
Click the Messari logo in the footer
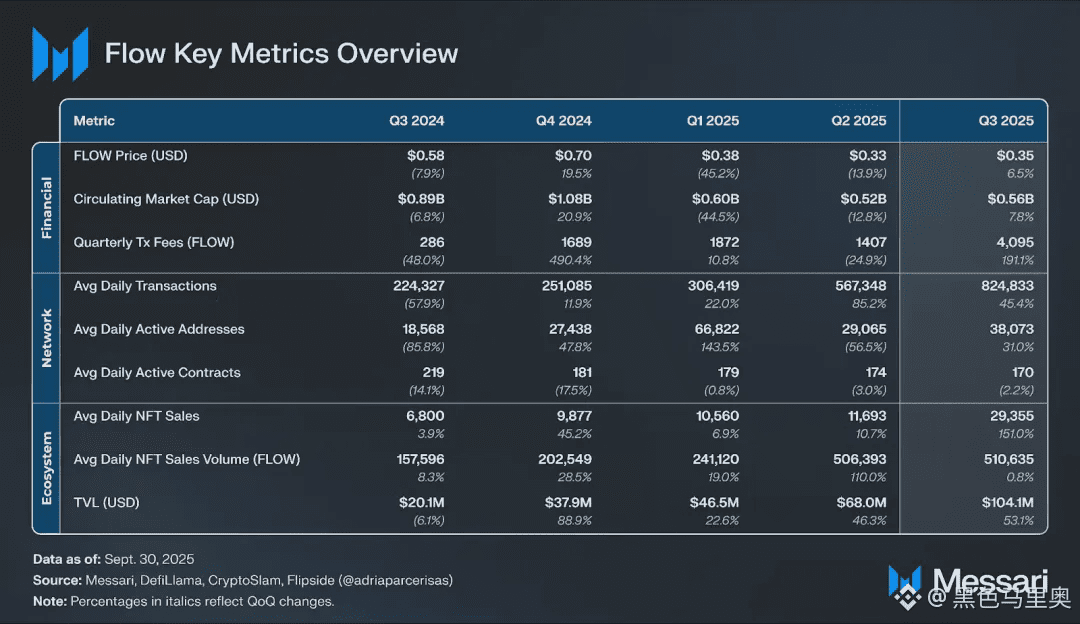(x=968, y=582)
